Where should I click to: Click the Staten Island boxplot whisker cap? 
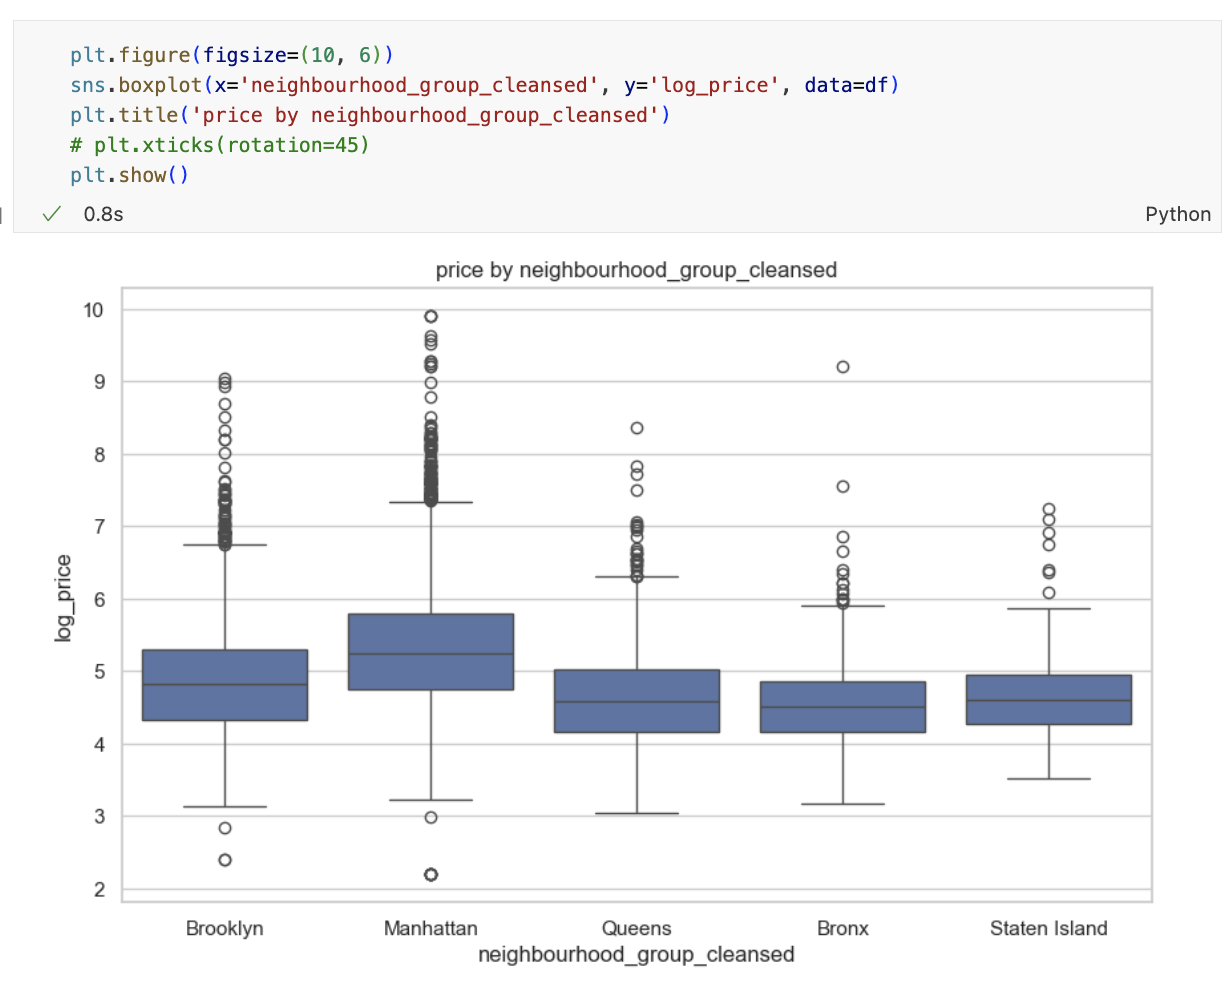1049,608
